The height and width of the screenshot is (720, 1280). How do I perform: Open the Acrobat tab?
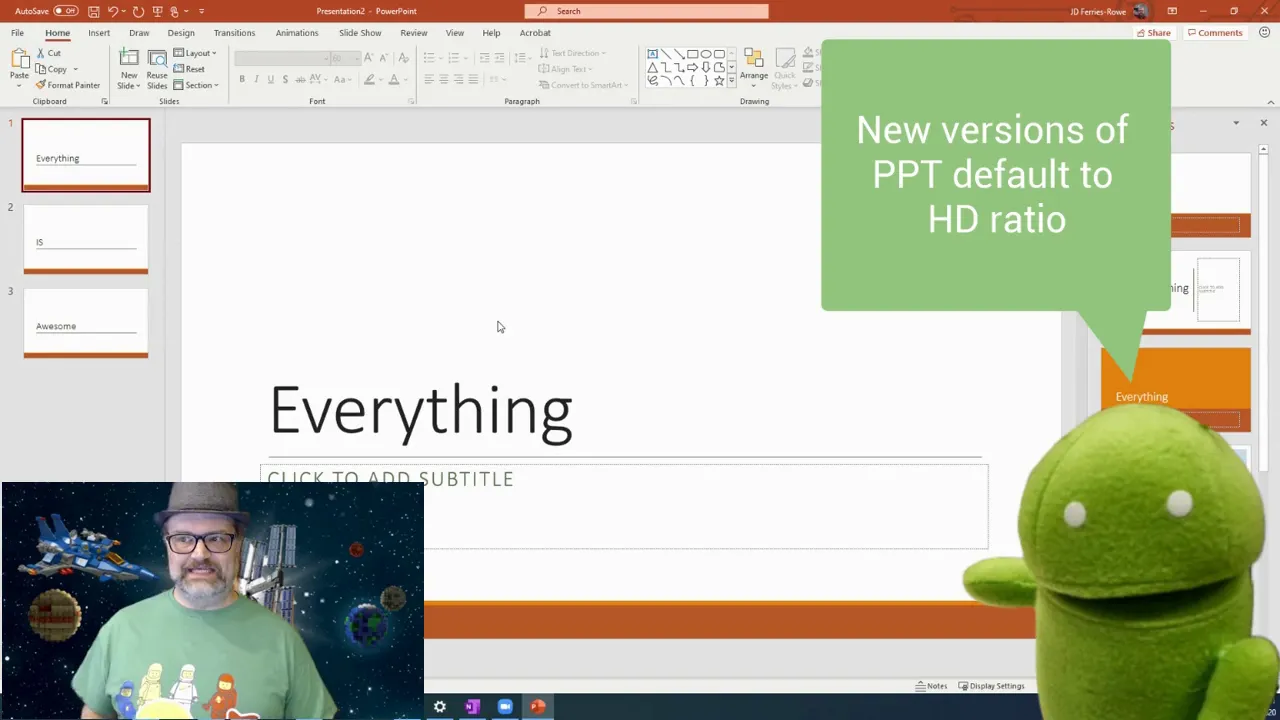click(x=535, y=33)
